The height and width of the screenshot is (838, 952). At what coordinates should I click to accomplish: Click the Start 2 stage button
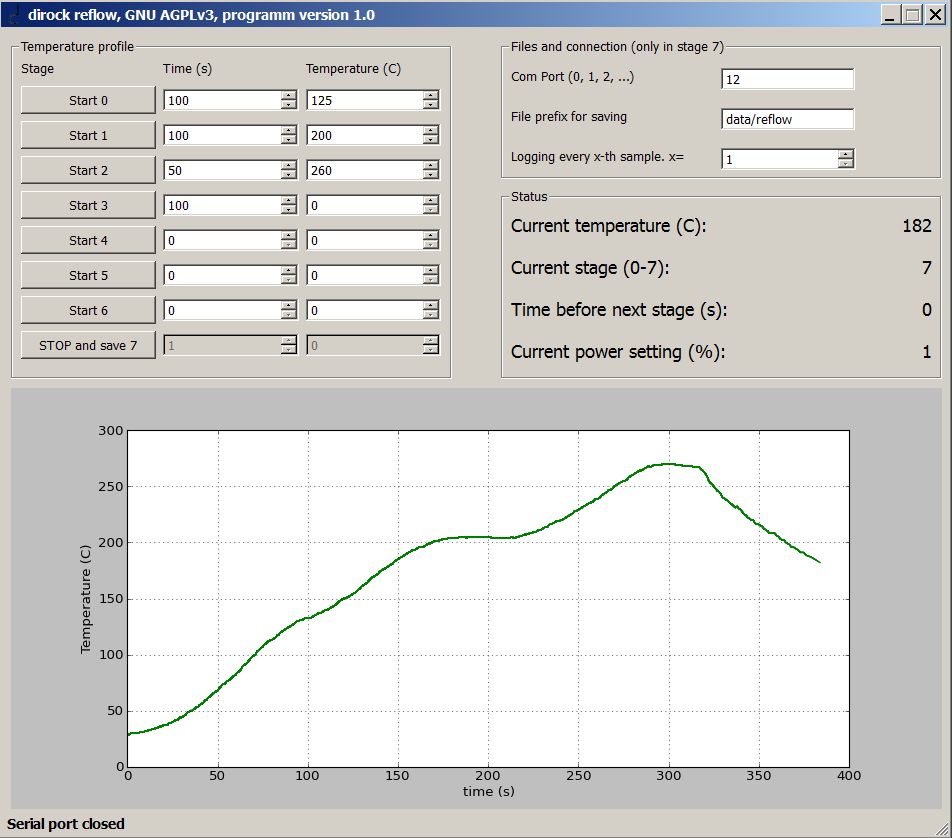pos(88,171)
